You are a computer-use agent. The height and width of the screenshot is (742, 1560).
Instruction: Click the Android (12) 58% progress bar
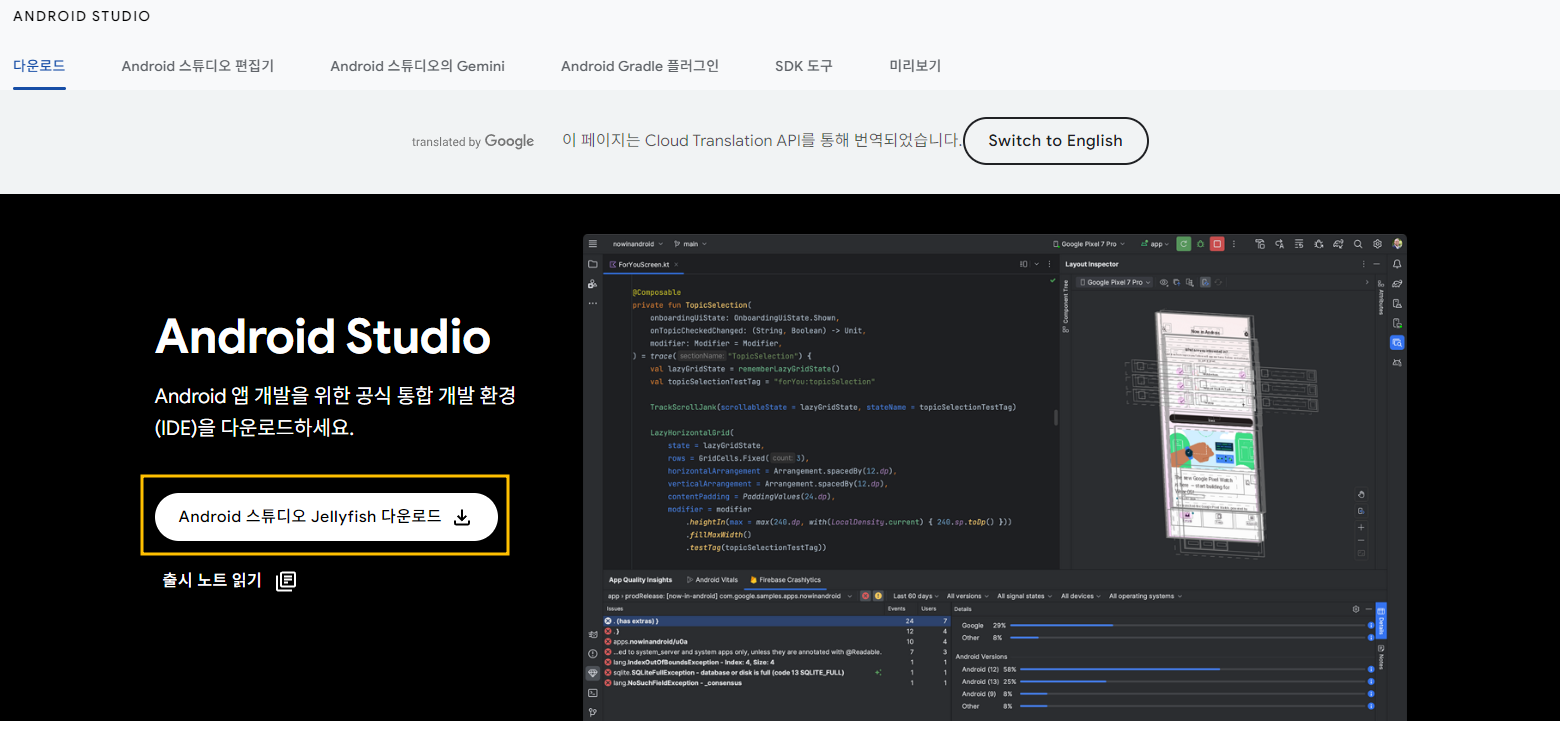[1192, 669]
